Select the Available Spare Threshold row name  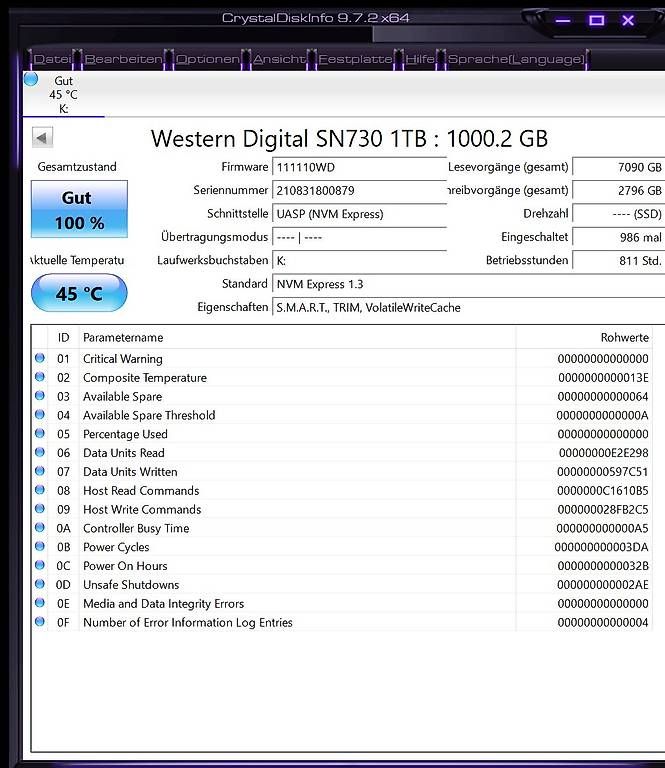(149, 415)
